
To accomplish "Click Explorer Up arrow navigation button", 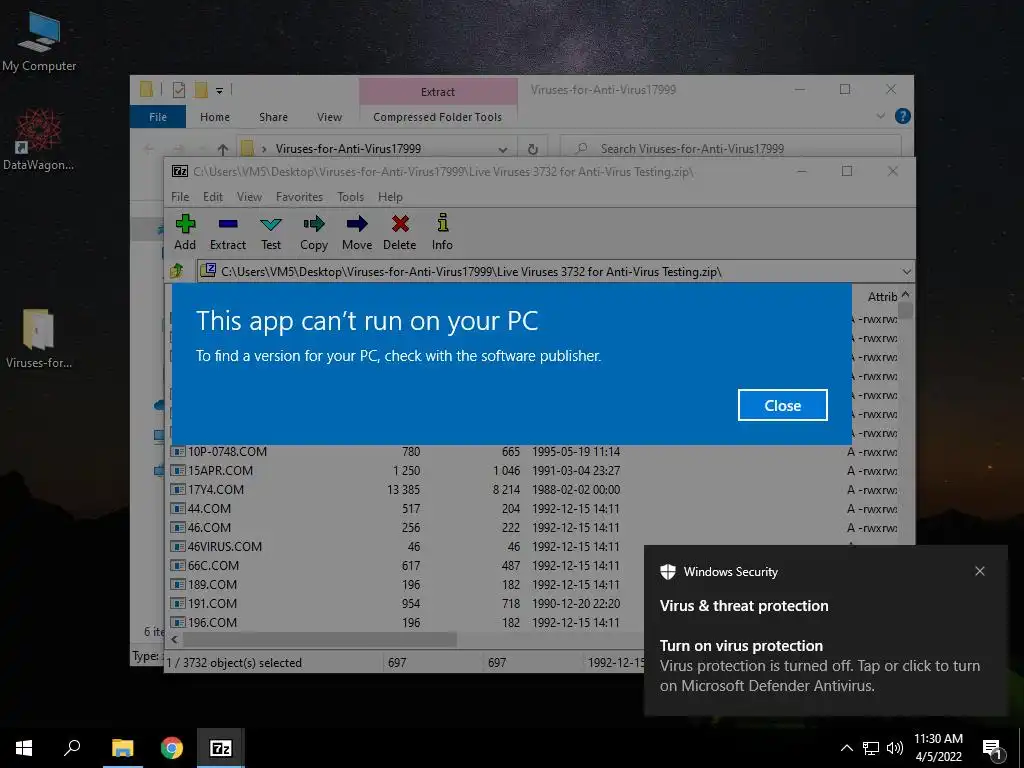I will (x=223, y=149).
